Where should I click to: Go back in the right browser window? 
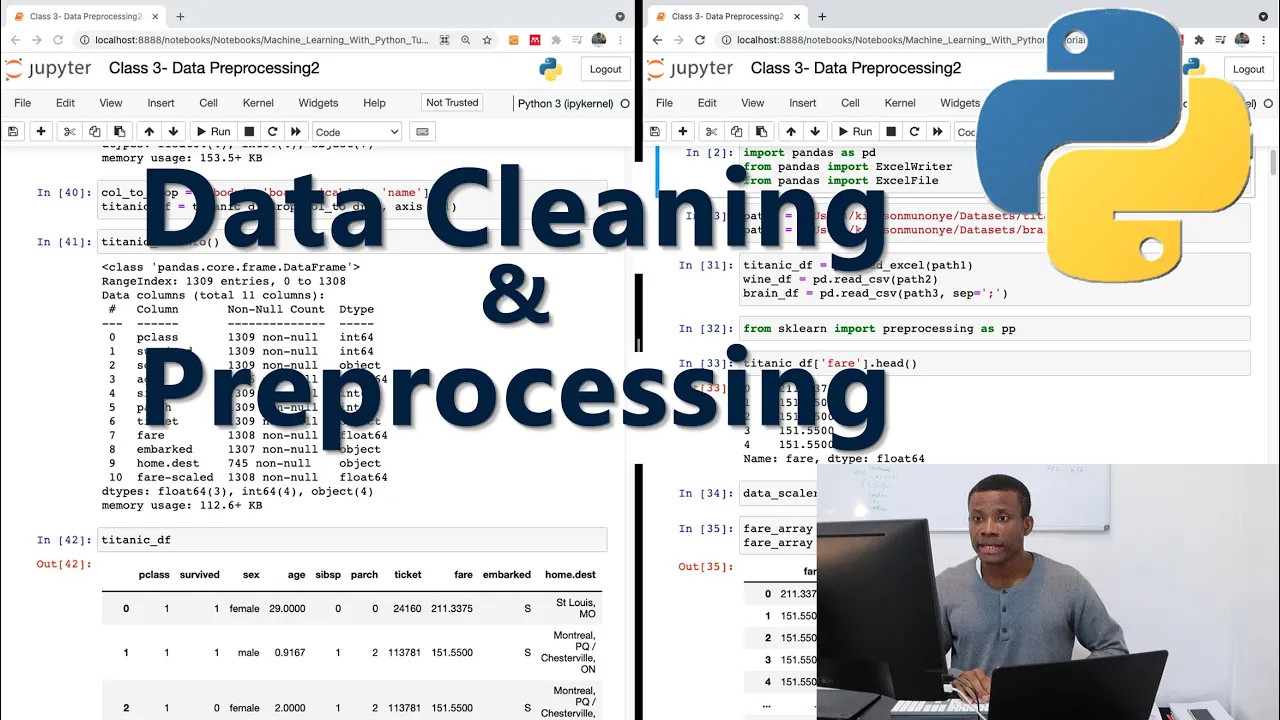[x=657, y=40]
